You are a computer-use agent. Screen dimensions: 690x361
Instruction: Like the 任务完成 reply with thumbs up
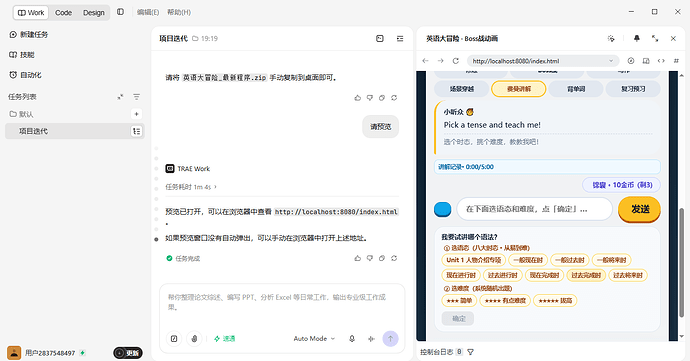coord(357,258)
